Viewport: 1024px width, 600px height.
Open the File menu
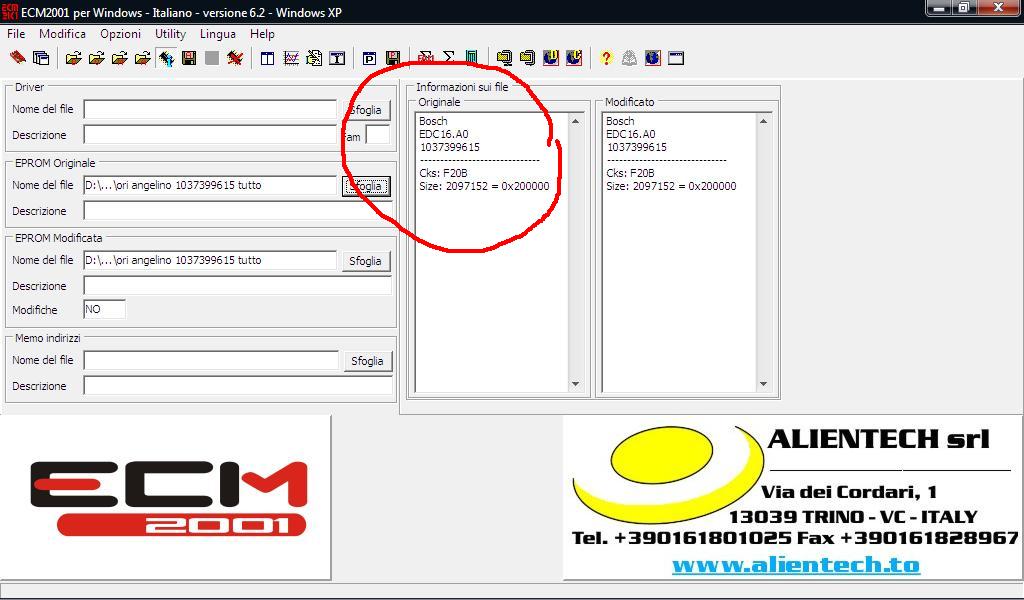point(16,34)
